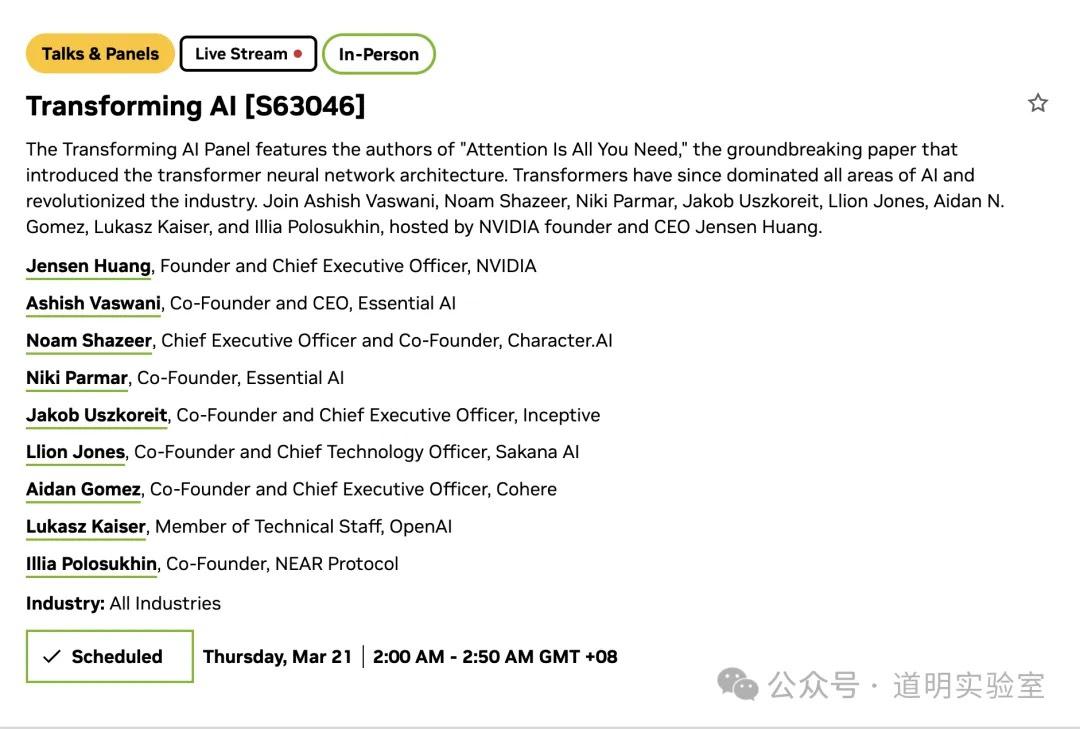Select the Live Stream tag
Screen dimensions: 1080x729
pyautogui.click(x=248, y=54)
